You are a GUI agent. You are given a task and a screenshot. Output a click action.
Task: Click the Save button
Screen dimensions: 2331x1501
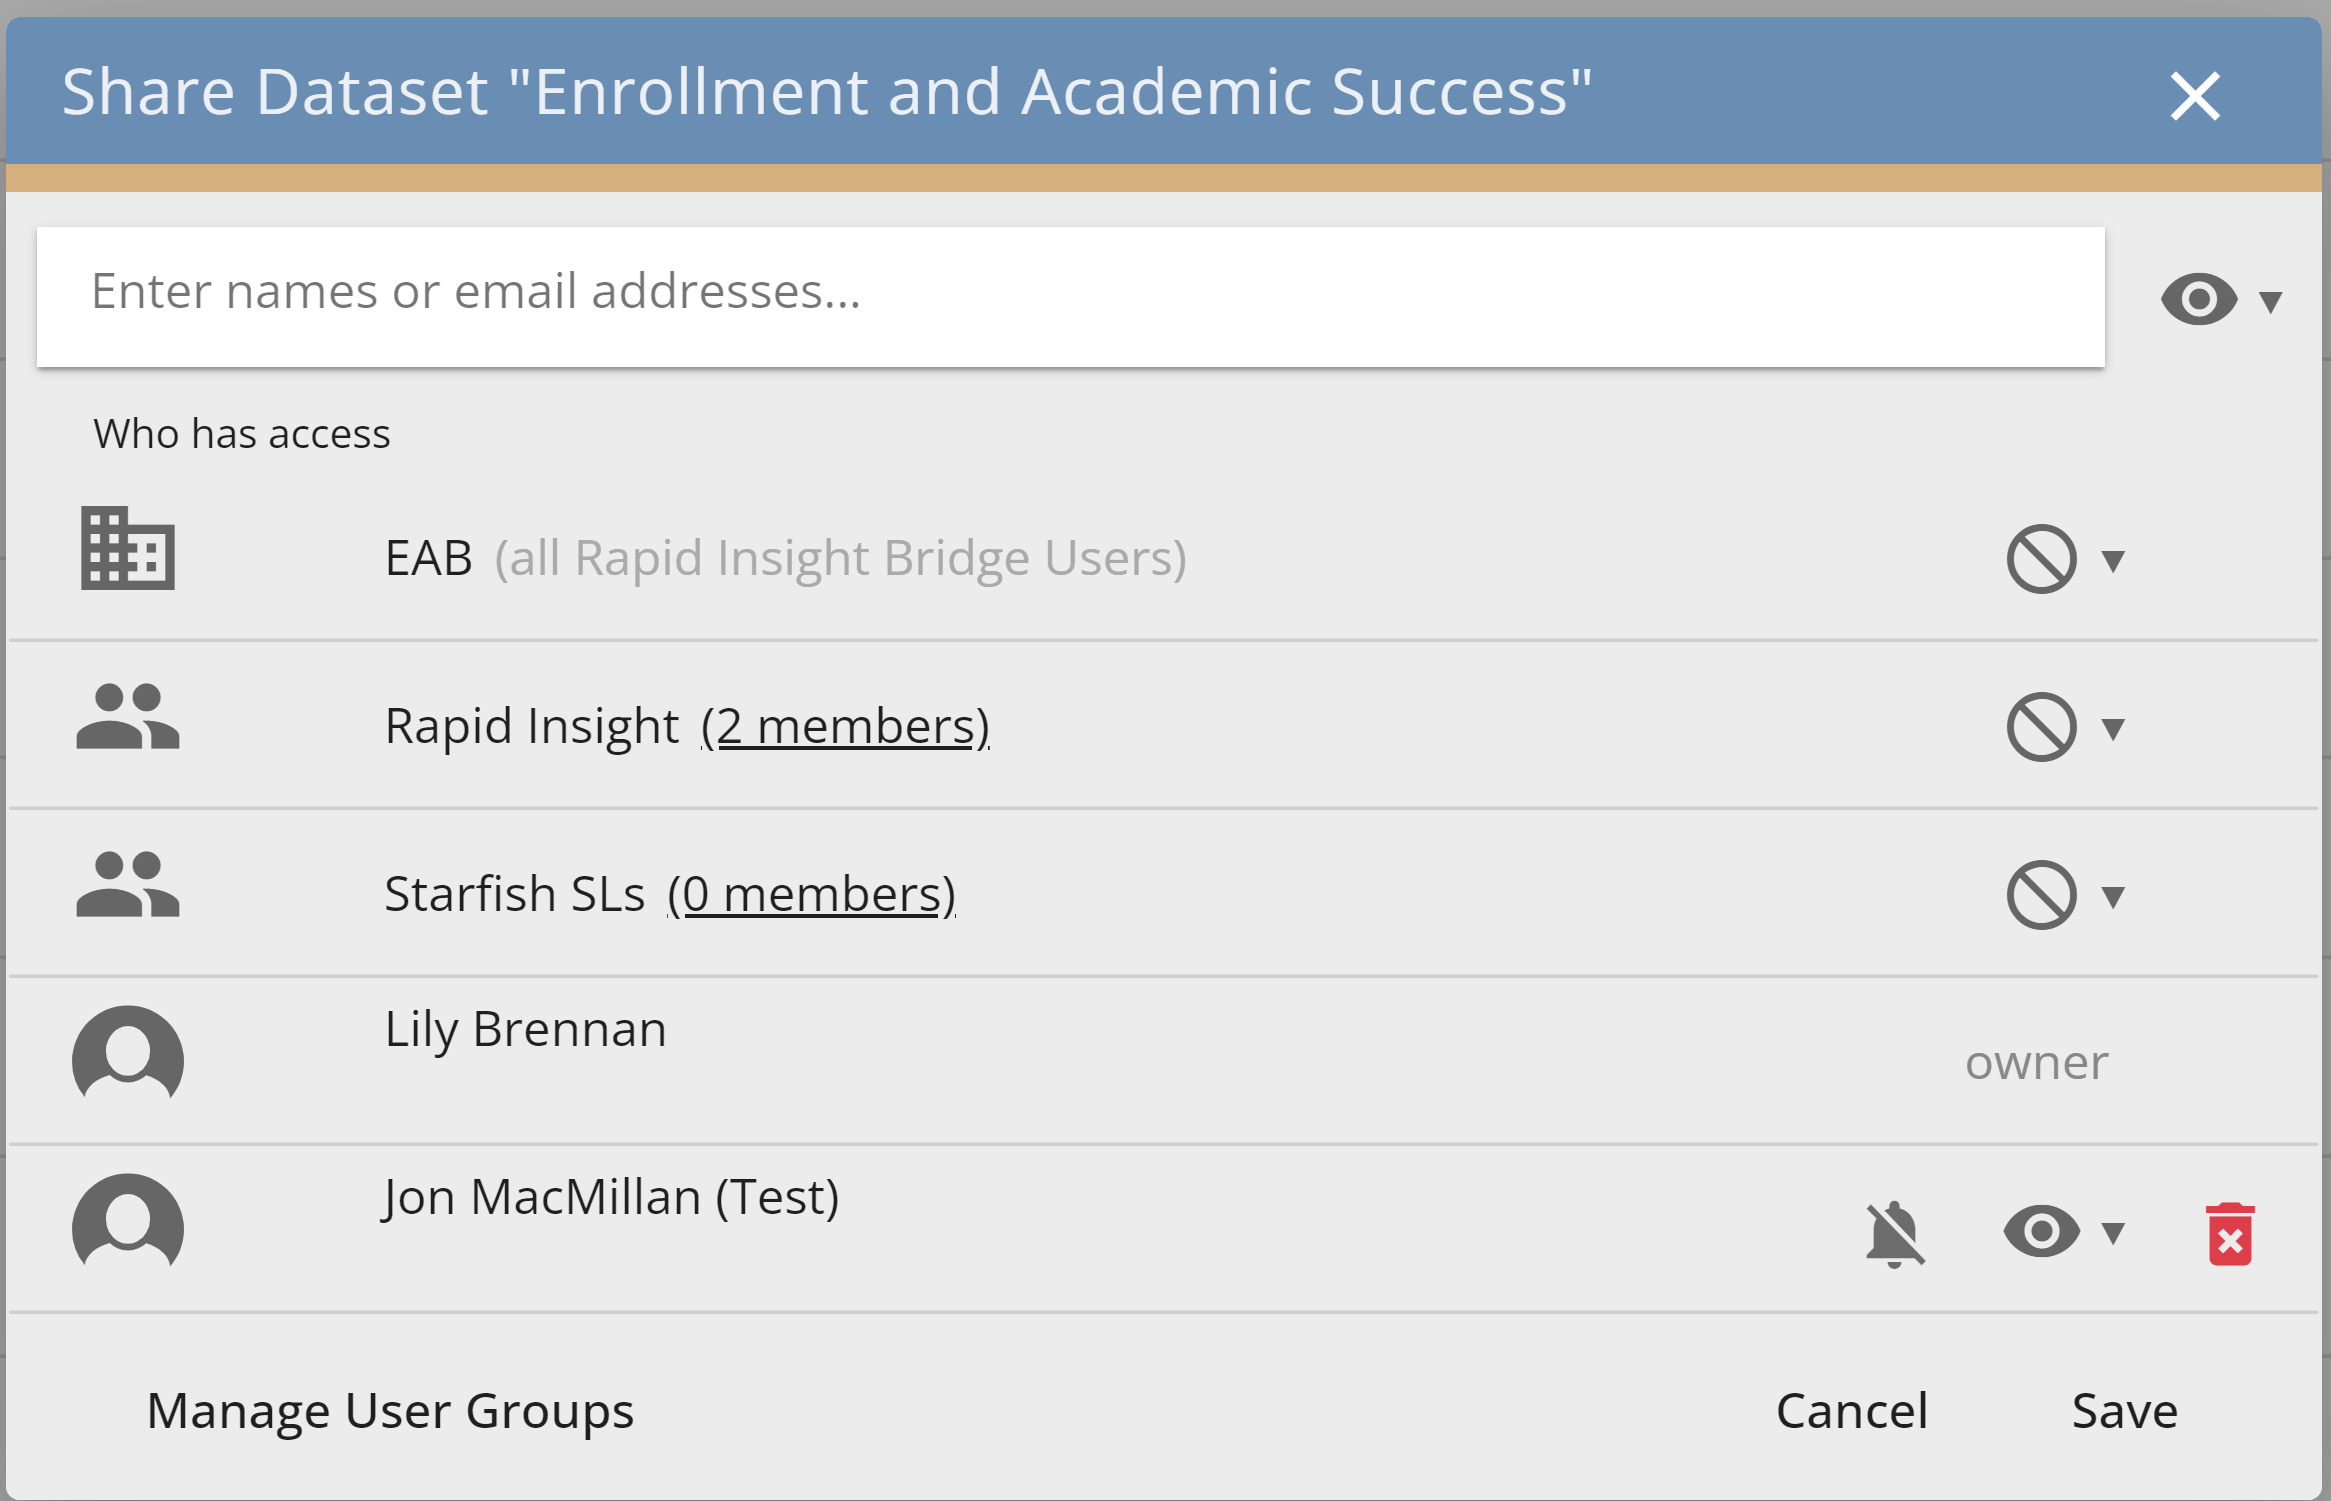(2124, 1411)
